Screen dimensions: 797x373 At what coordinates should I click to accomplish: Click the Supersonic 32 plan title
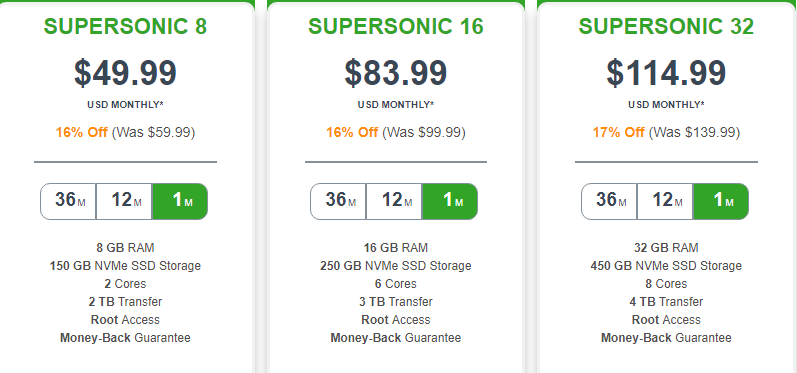pyautogui.click(x=666, y=26)
